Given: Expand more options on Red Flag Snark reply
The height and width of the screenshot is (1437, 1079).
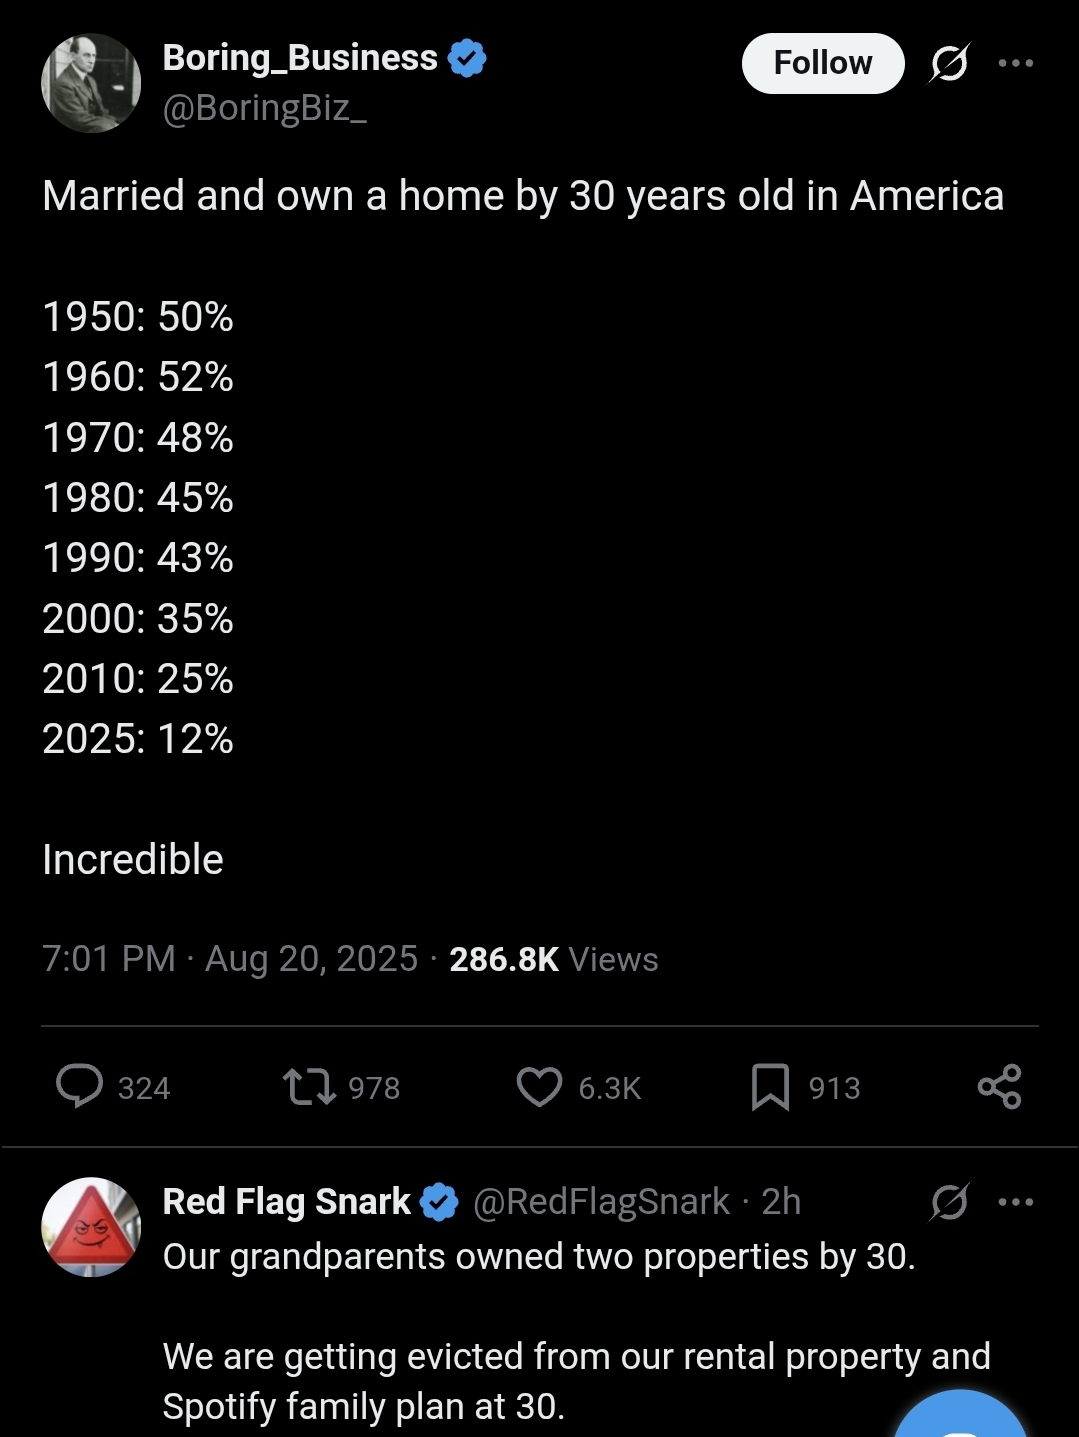Looking at the screenshot, I should [1016, 1202].
